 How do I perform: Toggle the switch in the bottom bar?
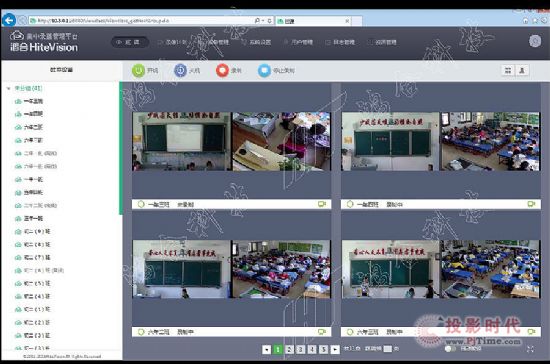click(450, 349)
